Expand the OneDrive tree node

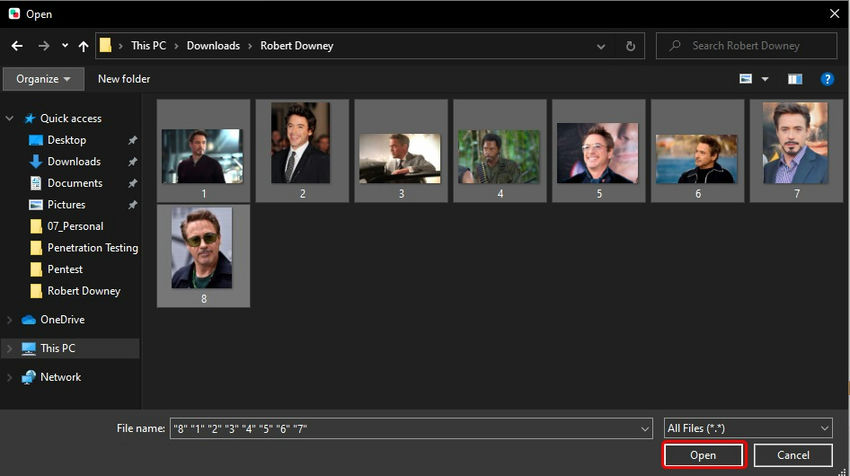tap(10, 320)
